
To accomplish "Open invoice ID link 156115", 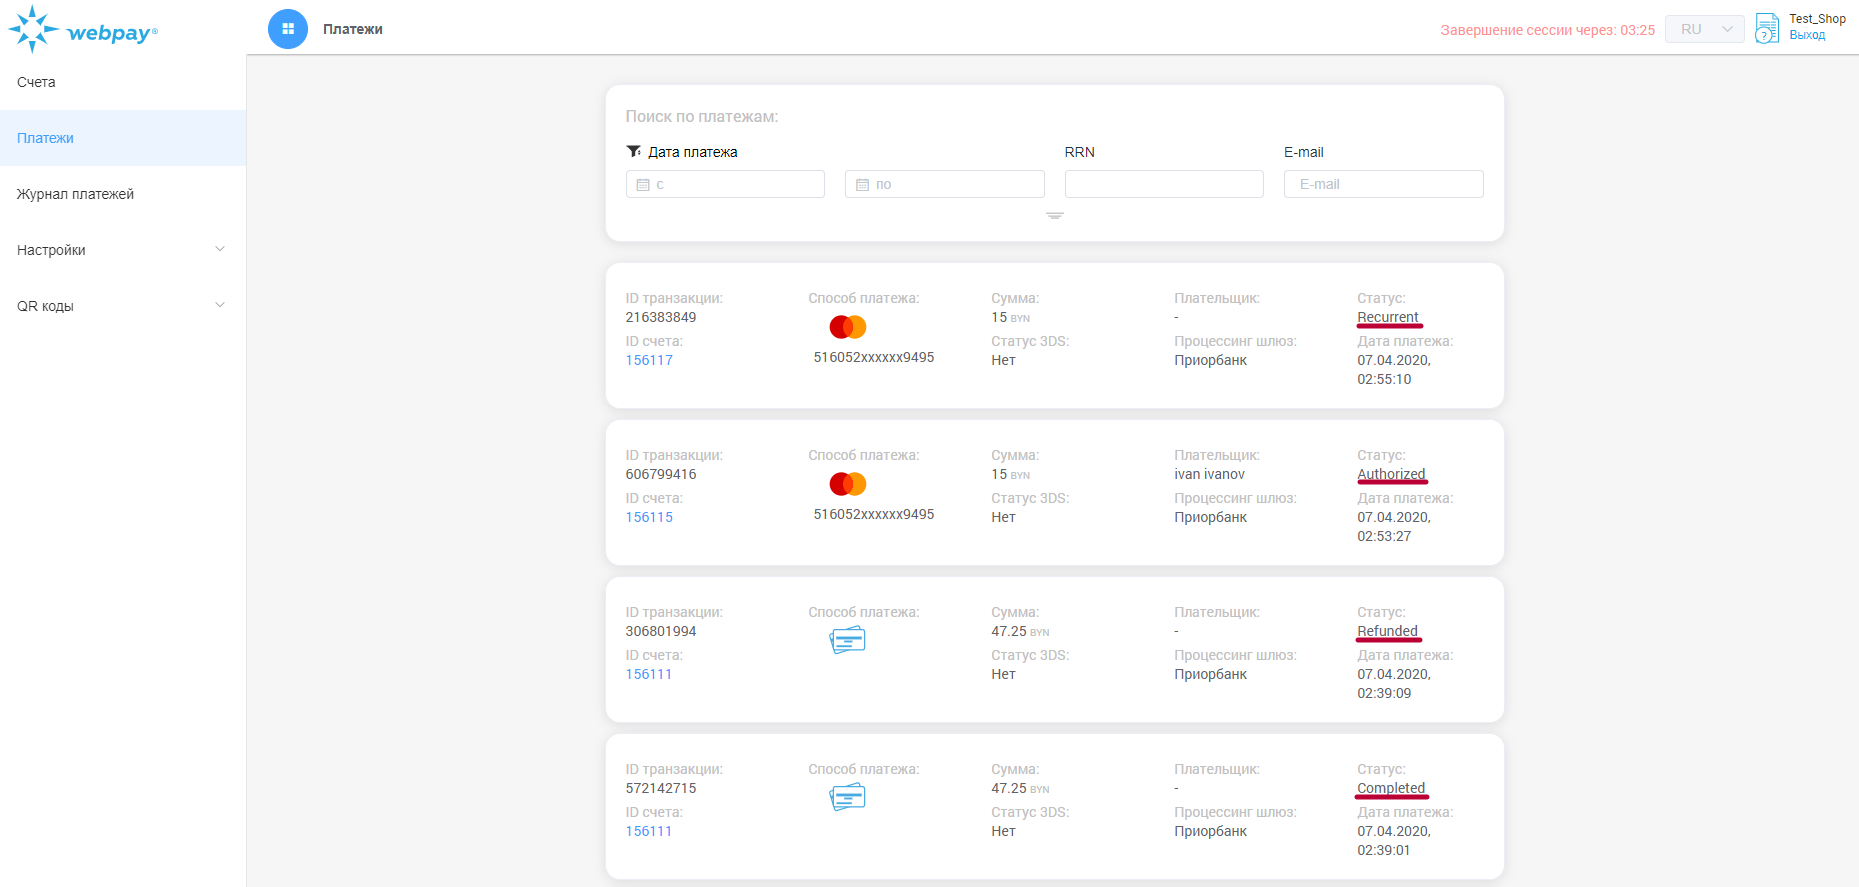I will (649, 517).
